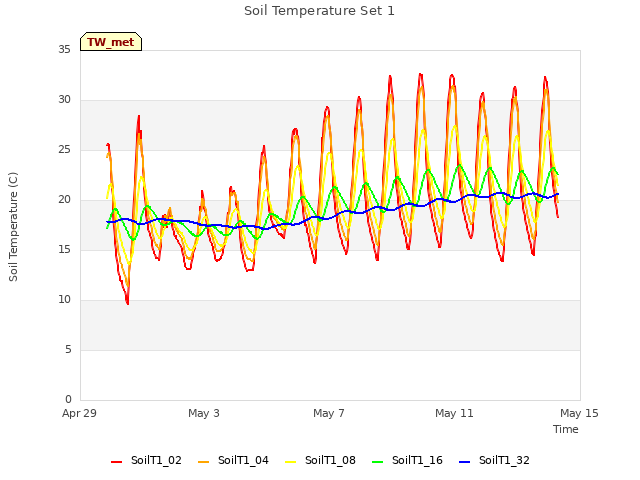Click the 35 y-axis tick label
The width and height of the screenshot is (640, 480).
click(x=64, y=50)
